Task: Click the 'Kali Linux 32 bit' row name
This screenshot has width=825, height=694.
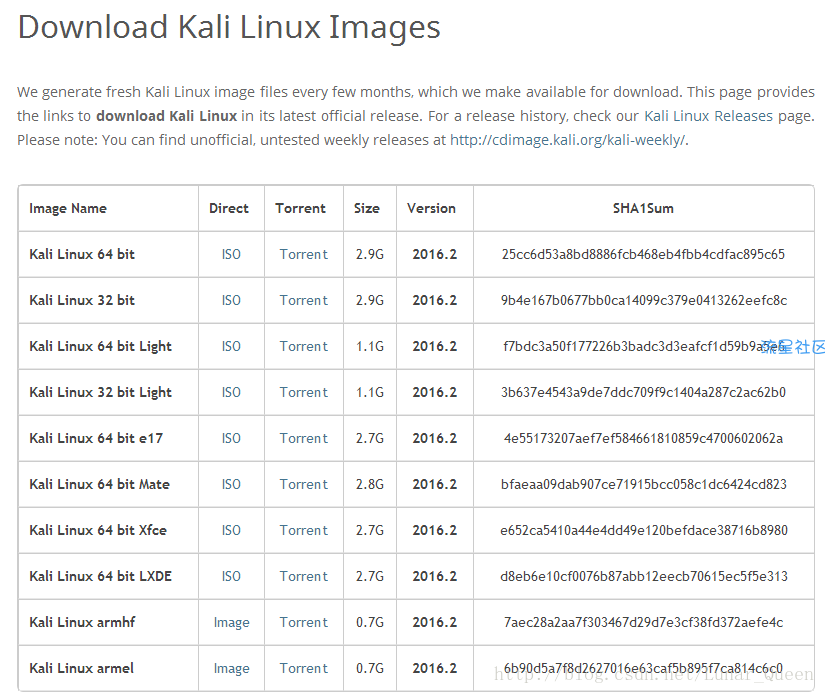Action: point(82,300)
